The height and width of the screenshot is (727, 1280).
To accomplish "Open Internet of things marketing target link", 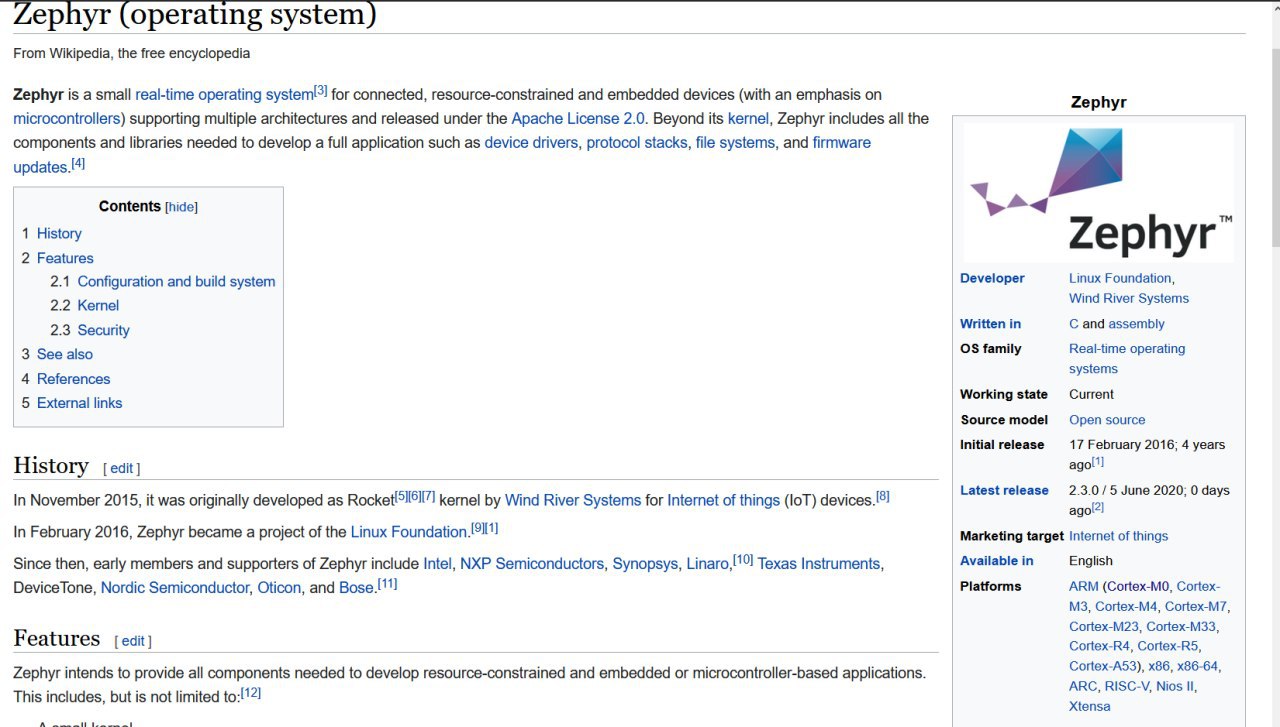I will (x=1118, y=536).
